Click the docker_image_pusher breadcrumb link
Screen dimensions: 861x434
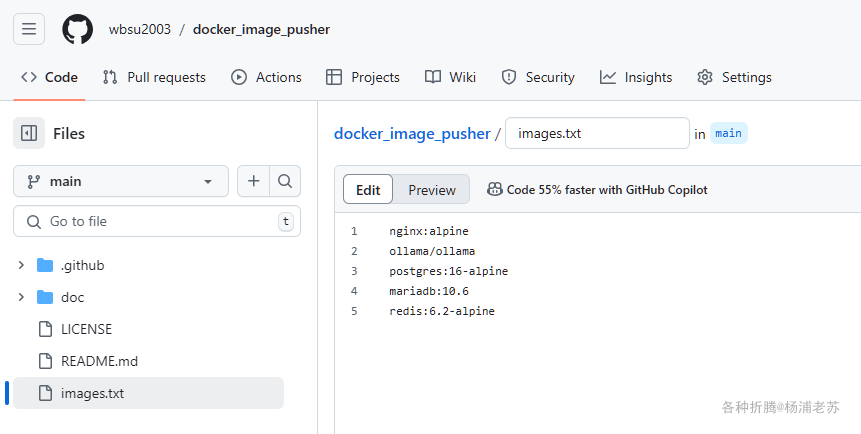(x=412, y=133)
